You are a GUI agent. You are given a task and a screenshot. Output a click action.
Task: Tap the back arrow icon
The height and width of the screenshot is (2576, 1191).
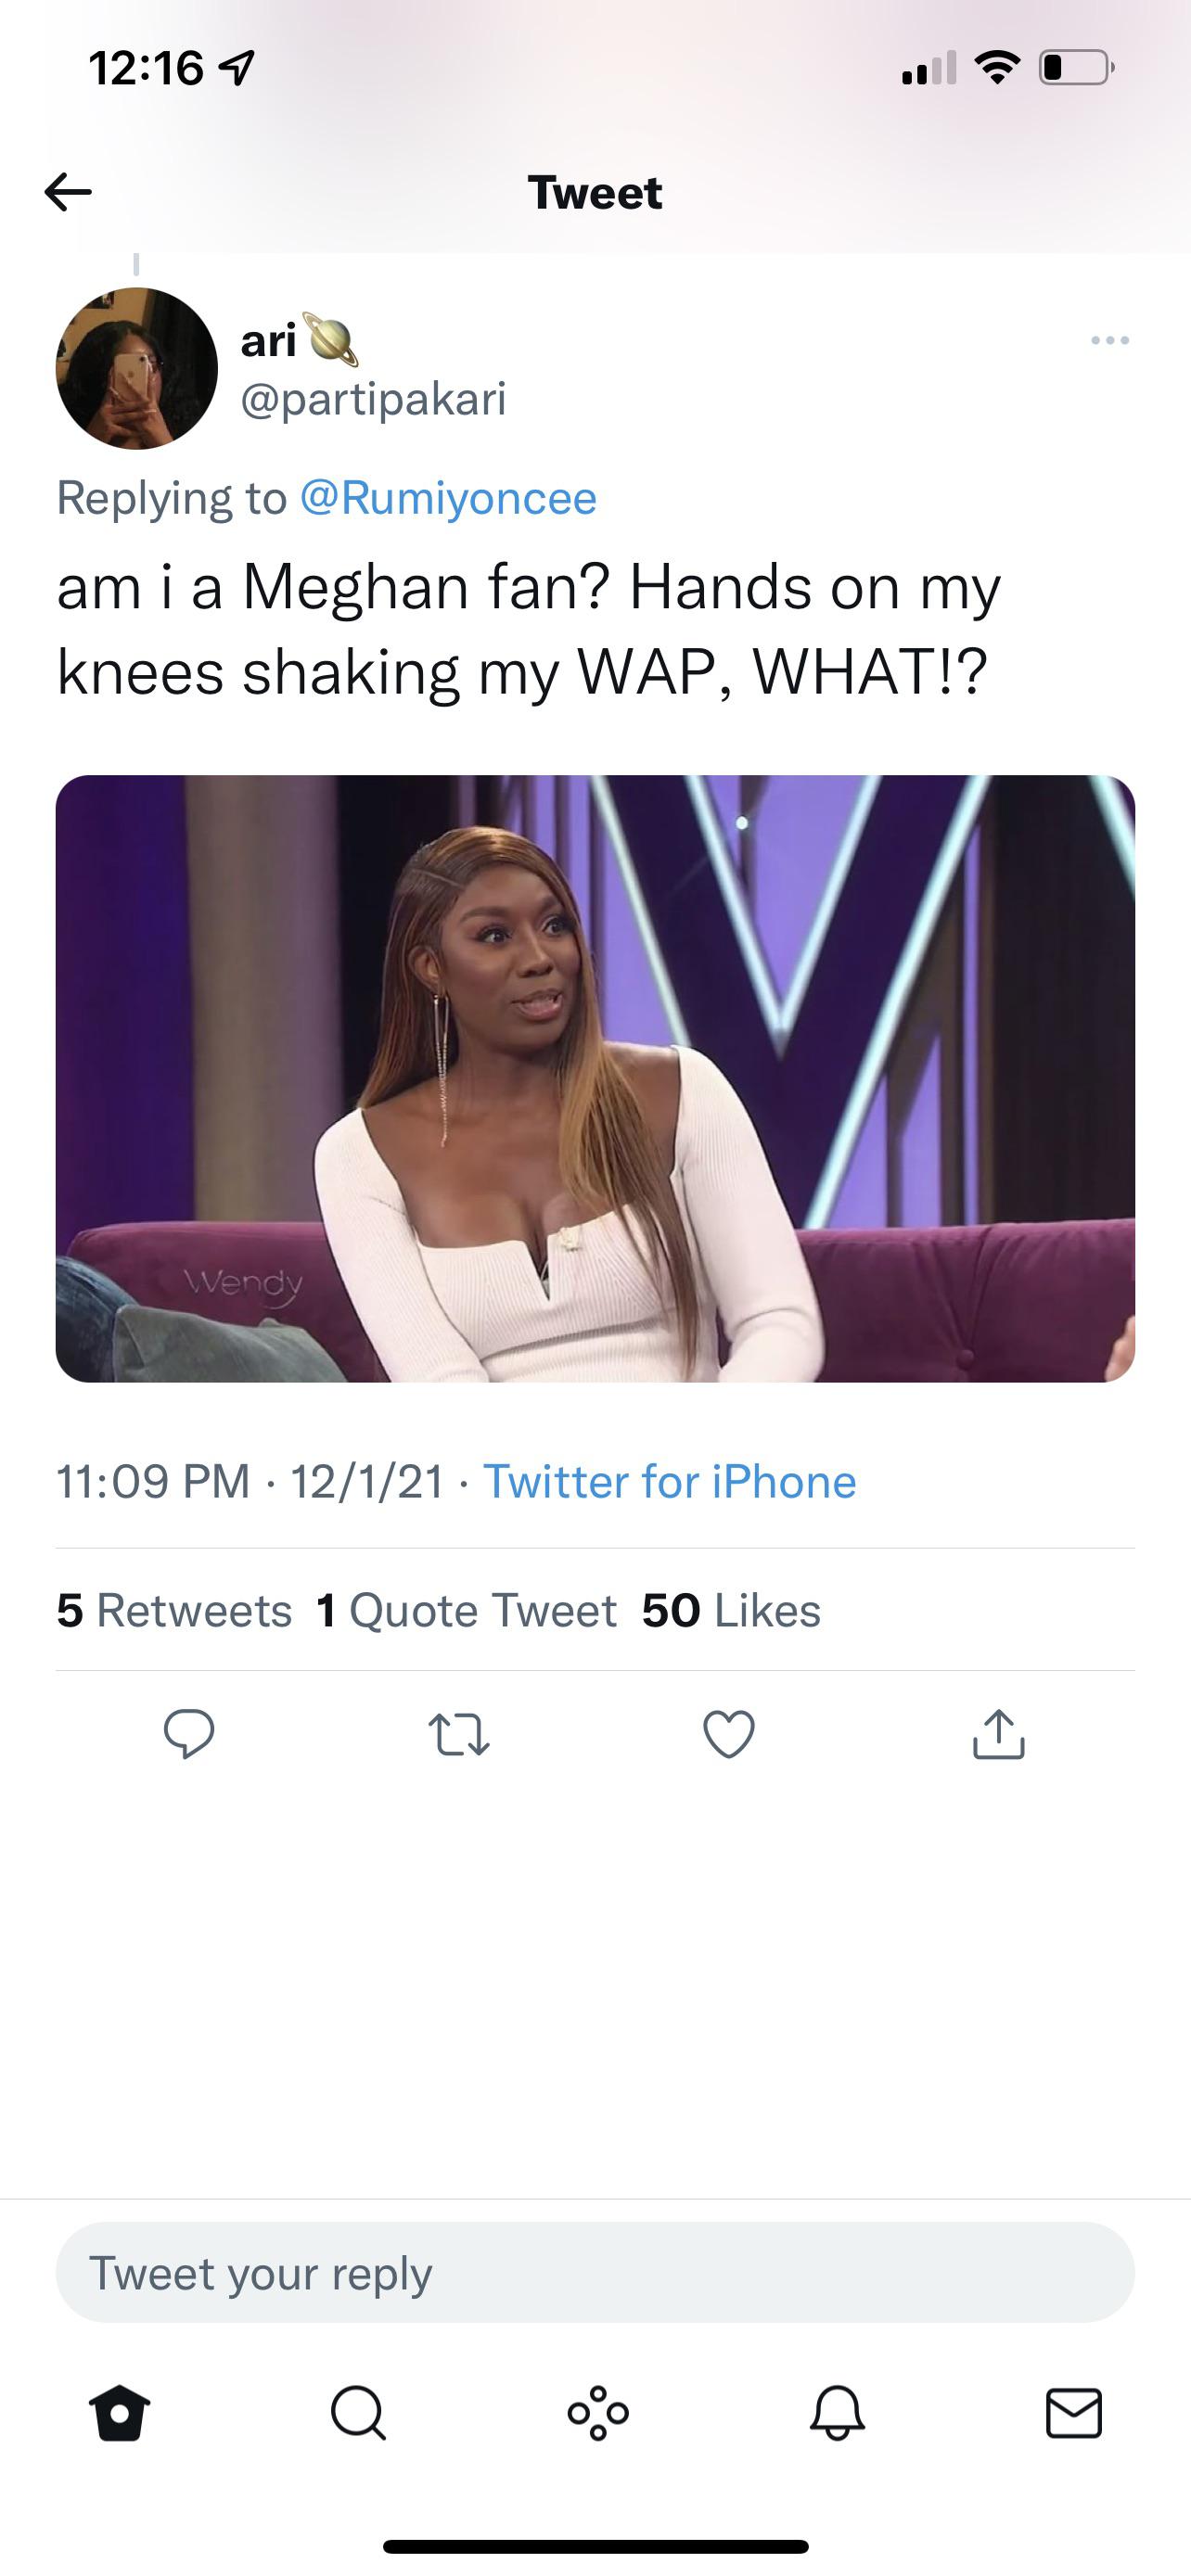coord(68,191)
